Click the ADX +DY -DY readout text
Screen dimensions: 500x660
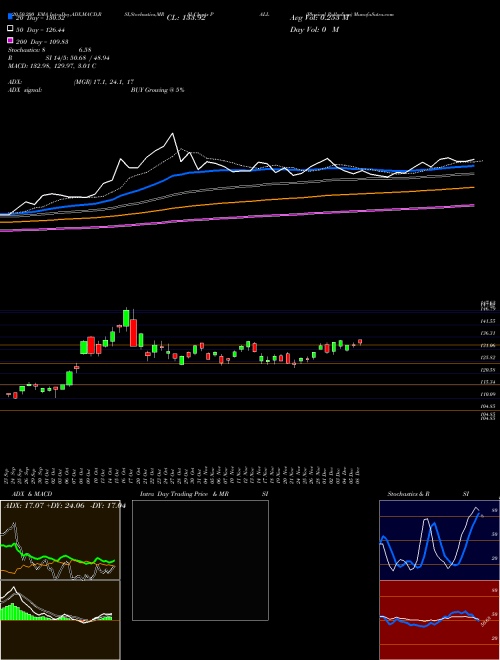64,505
